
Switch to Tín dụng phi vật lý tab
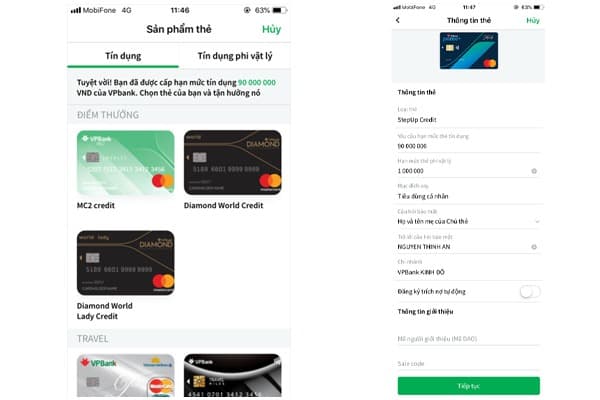pyautogui.click(x=235, y=56)
